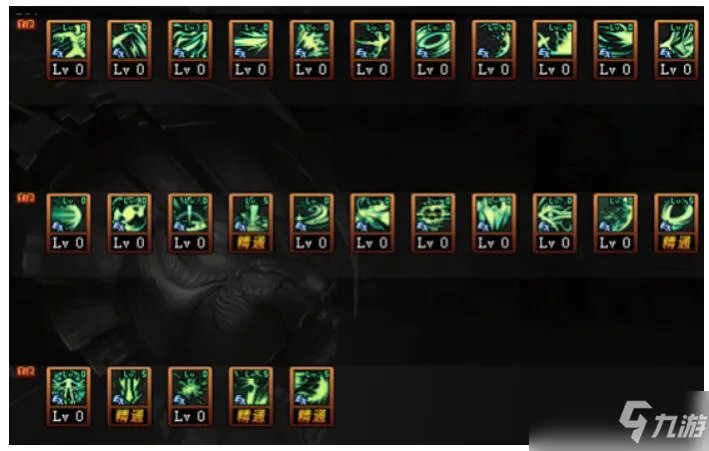Open the 九游 watermark logo link
This screenshot has height=451, width=709.
tap(662, 422)
